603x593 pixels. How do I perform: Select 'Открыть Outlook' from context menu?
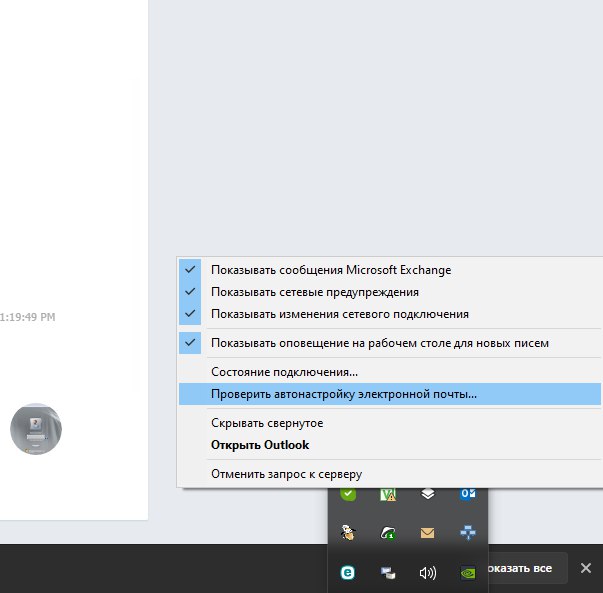click(390, 445)
